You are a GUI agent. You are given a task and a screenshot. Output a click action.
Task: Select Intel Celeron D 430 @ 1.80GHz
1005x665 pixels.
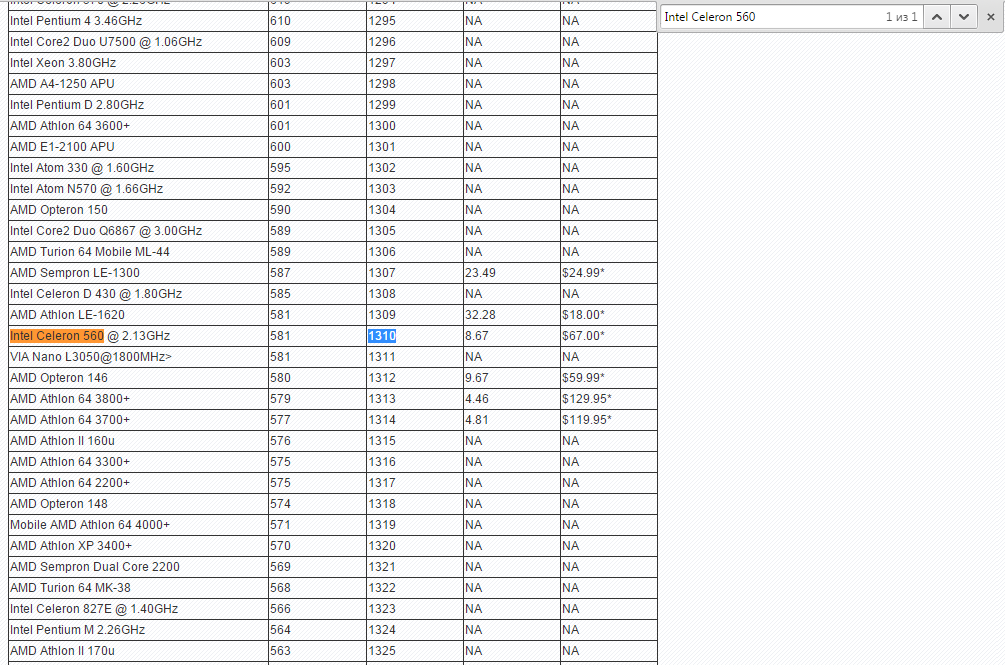[96, 294]
